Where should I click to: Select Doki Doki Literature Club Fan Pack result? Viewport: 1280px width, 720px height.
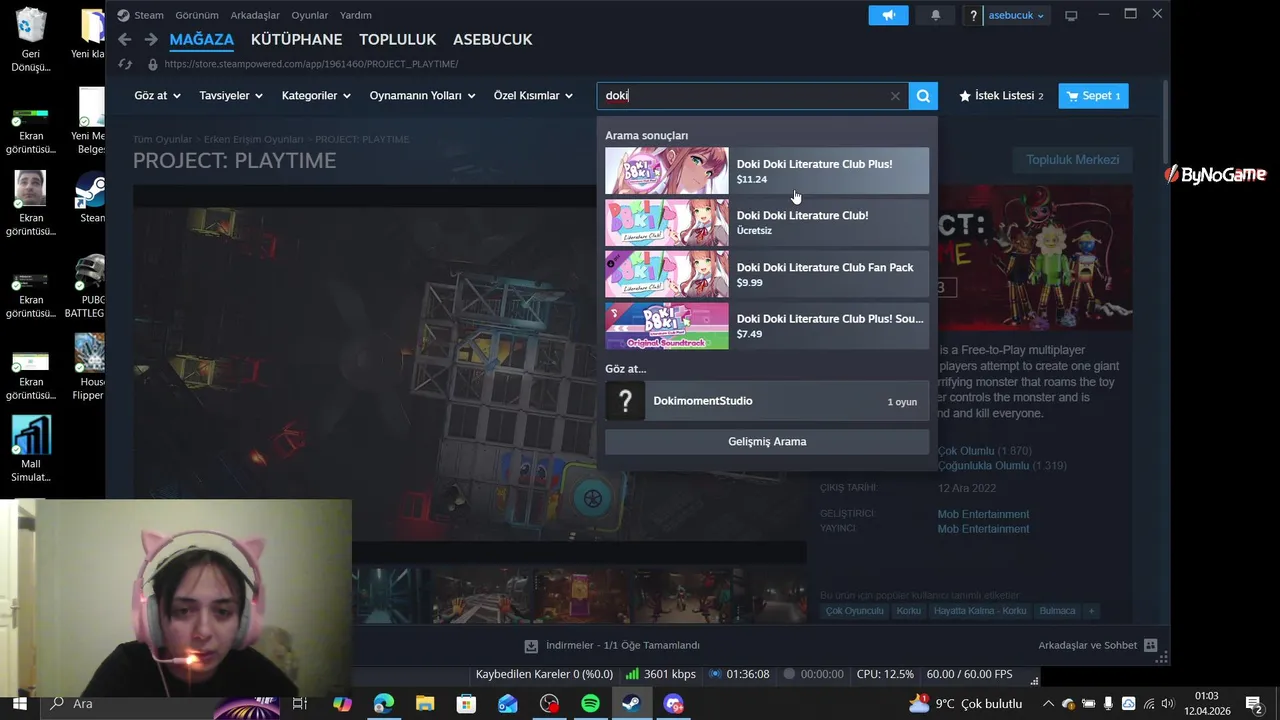[767, 274]
